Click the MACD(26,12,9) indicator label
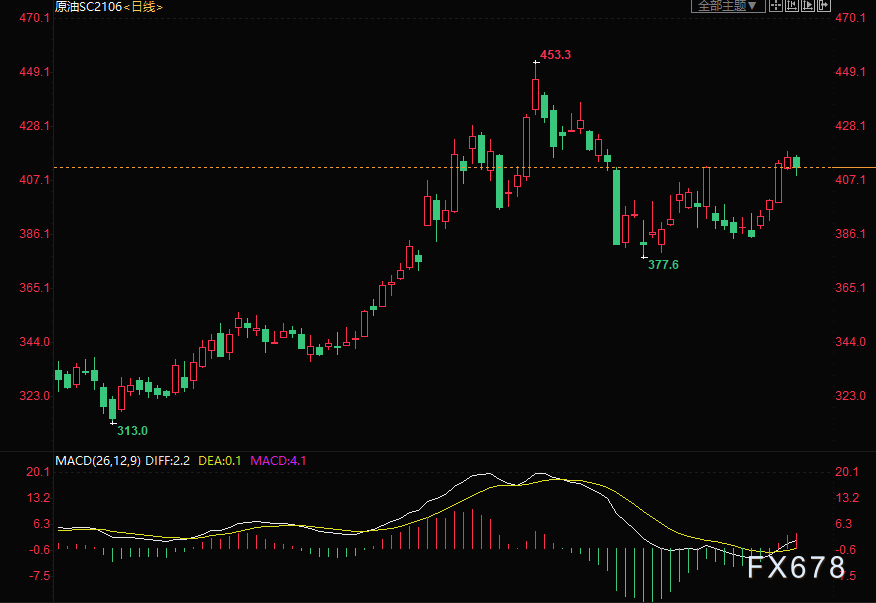 click(x=97, y=461)
